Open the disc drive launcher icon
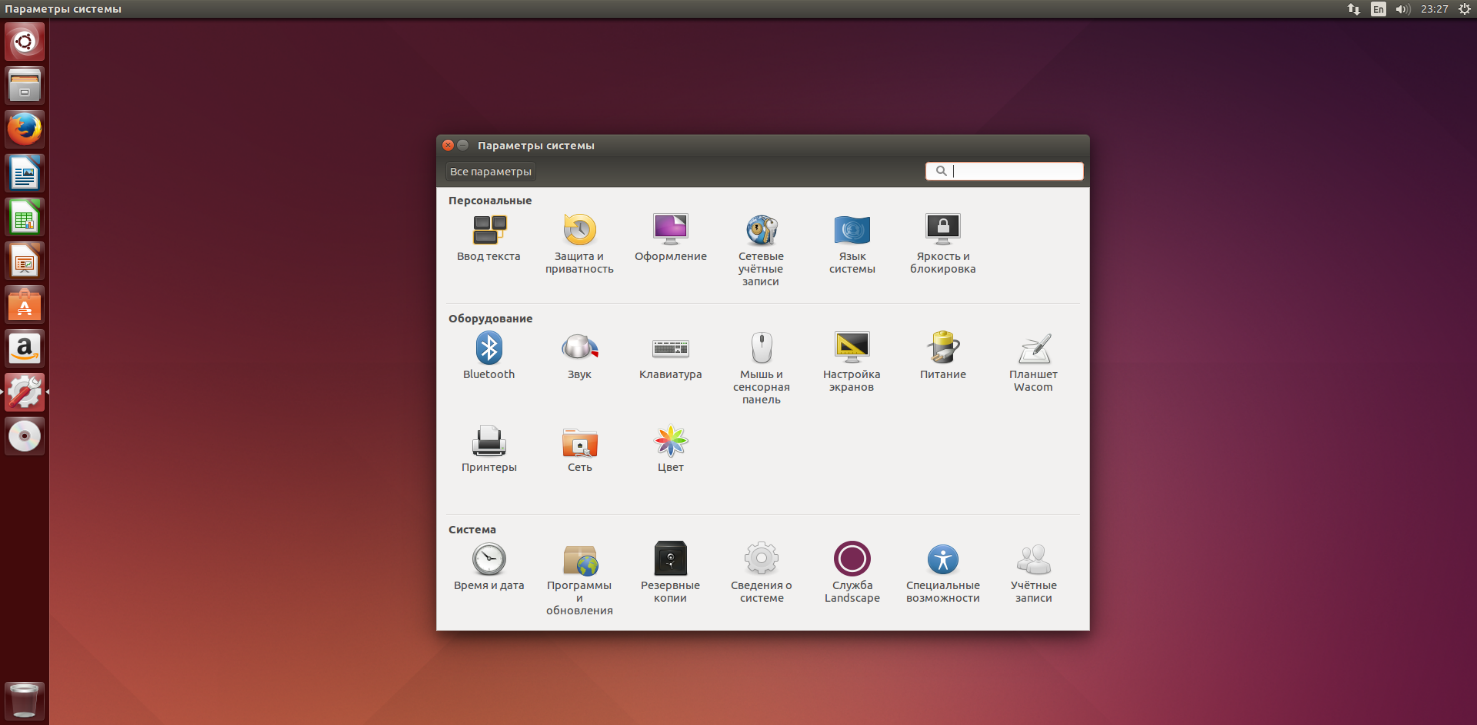The image size is (1477, 725). pyautogui.click(x=25, y=436)
